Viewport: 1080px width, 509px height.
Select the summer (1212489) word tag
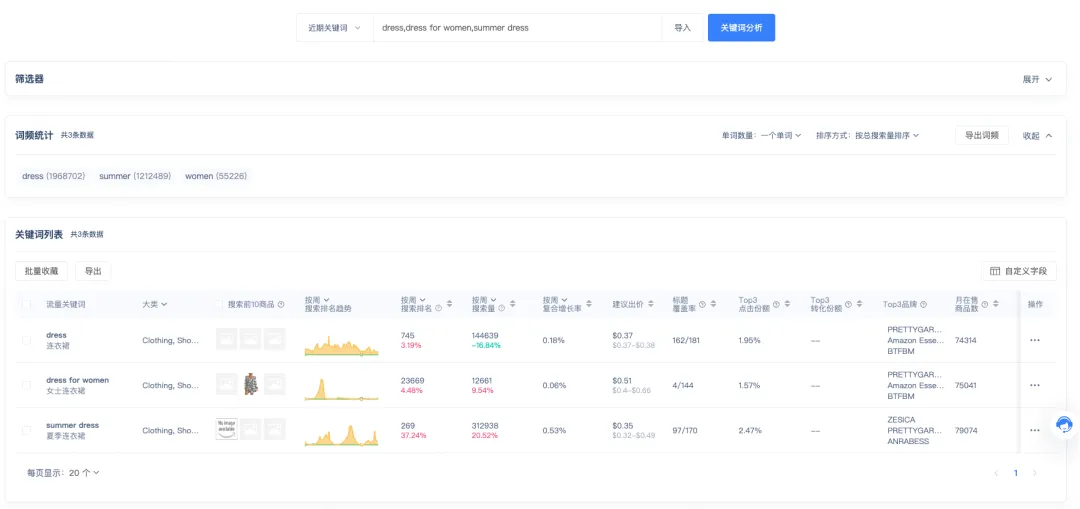click(x=135, y=176)
